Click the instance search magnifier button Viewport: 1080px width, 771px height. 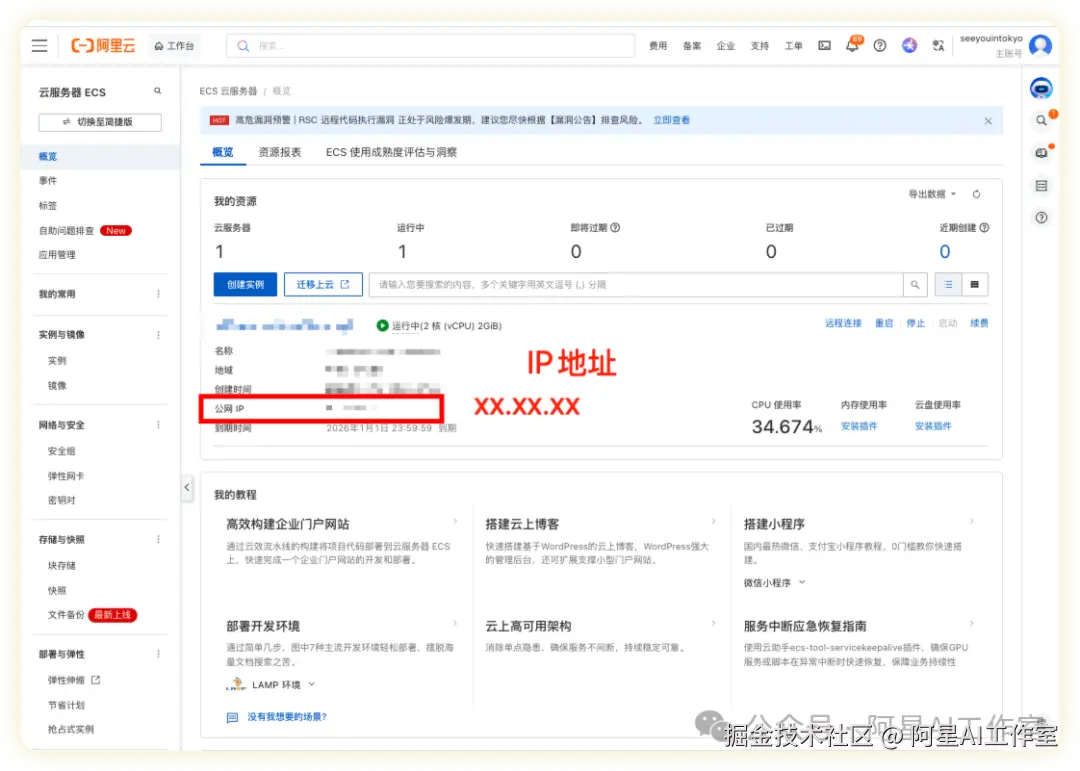[x=915, y=285]
